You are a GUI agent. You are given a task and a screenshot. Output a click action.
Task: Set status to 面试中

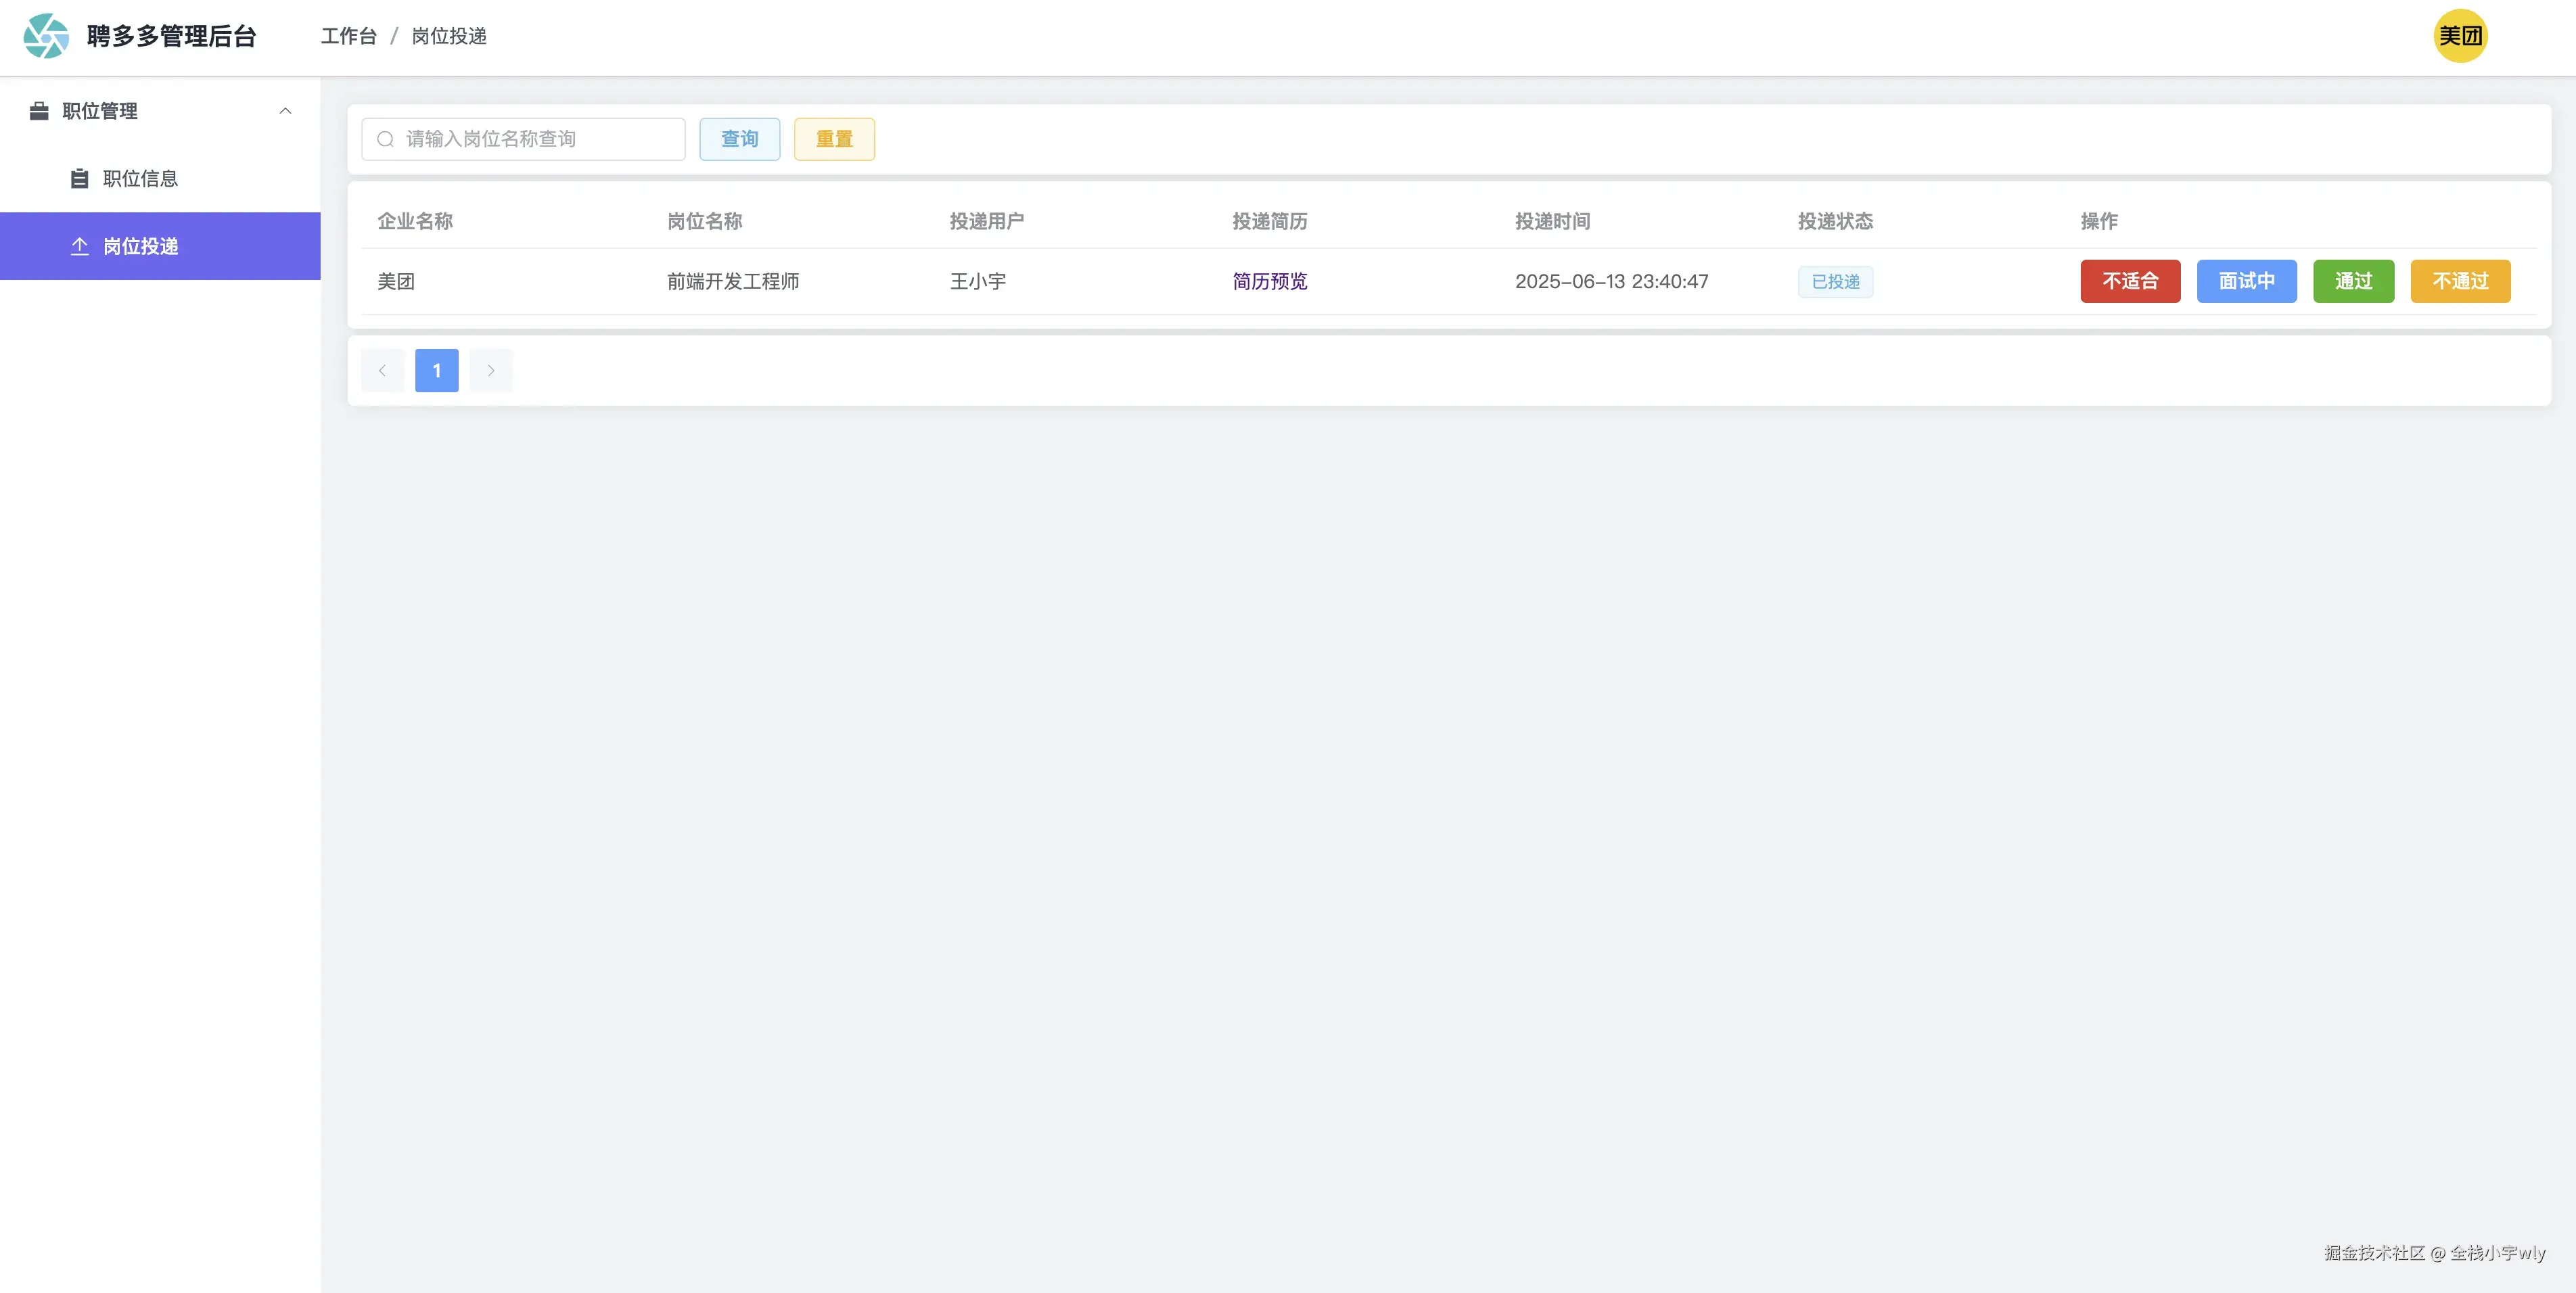(x=2246, y=282)
